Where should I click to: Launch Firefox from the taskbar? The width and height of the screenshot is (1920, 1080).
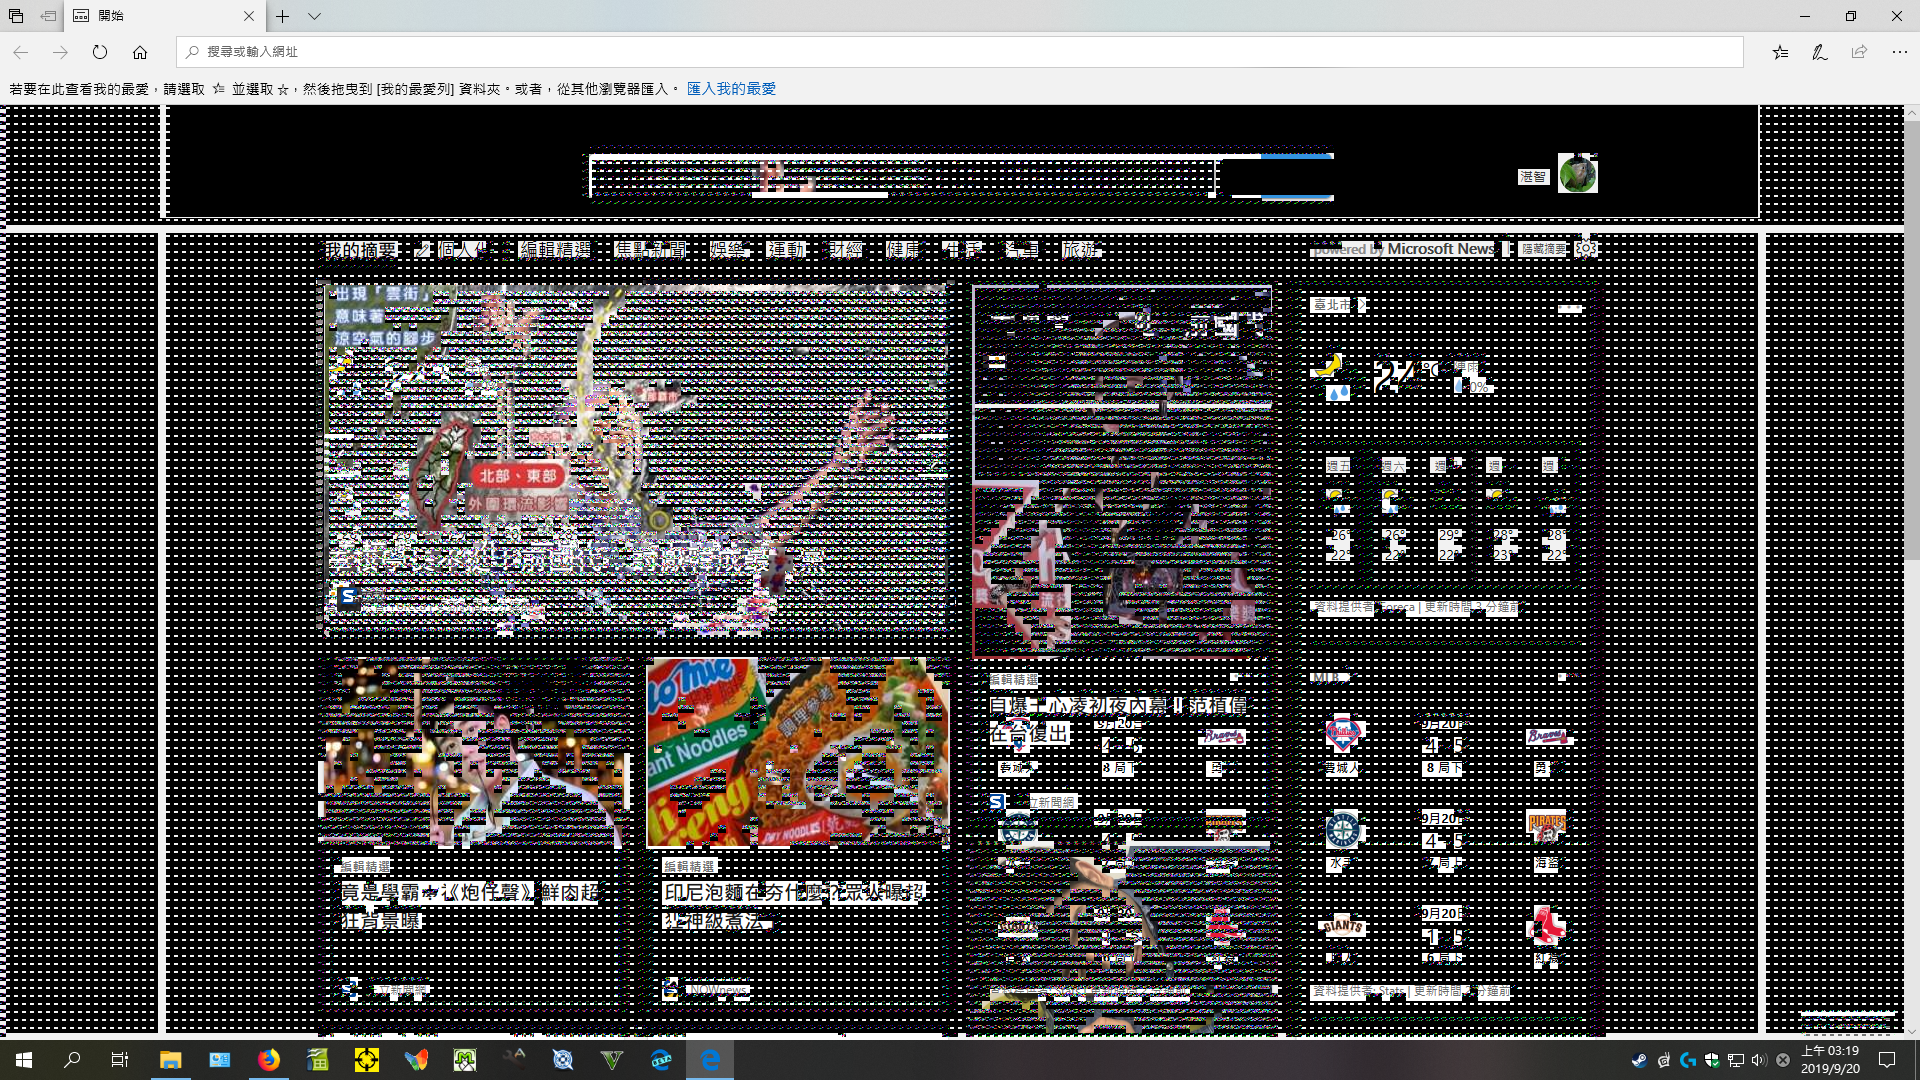point(269,1060)
